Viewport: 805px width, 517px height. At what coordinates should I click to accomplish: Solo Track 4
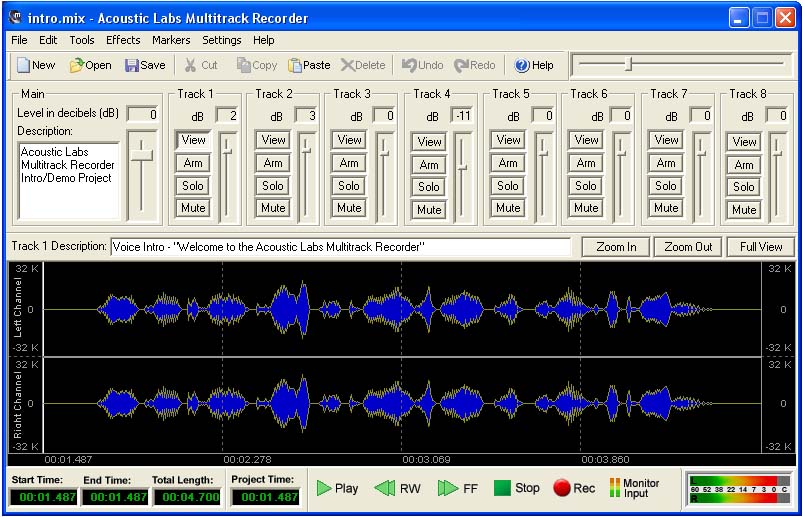pos(429,187)
